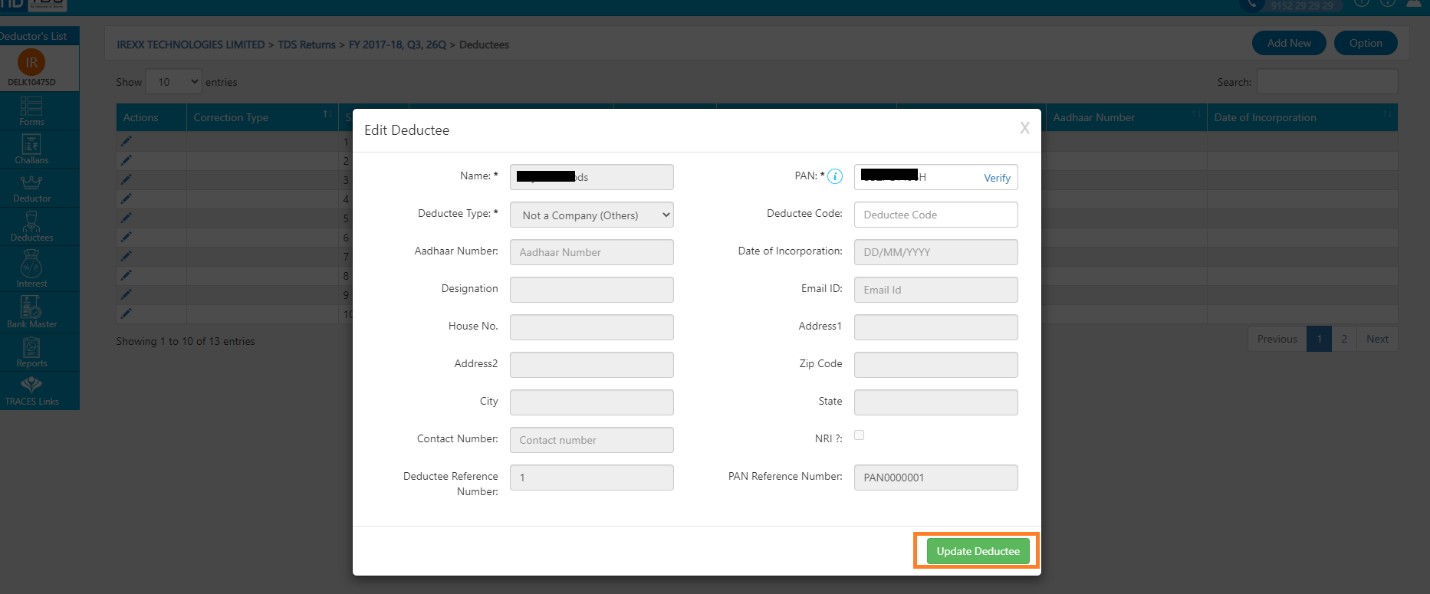Go to Previous page
This screenshot has height=594, width=1430.
[1277, 339]
